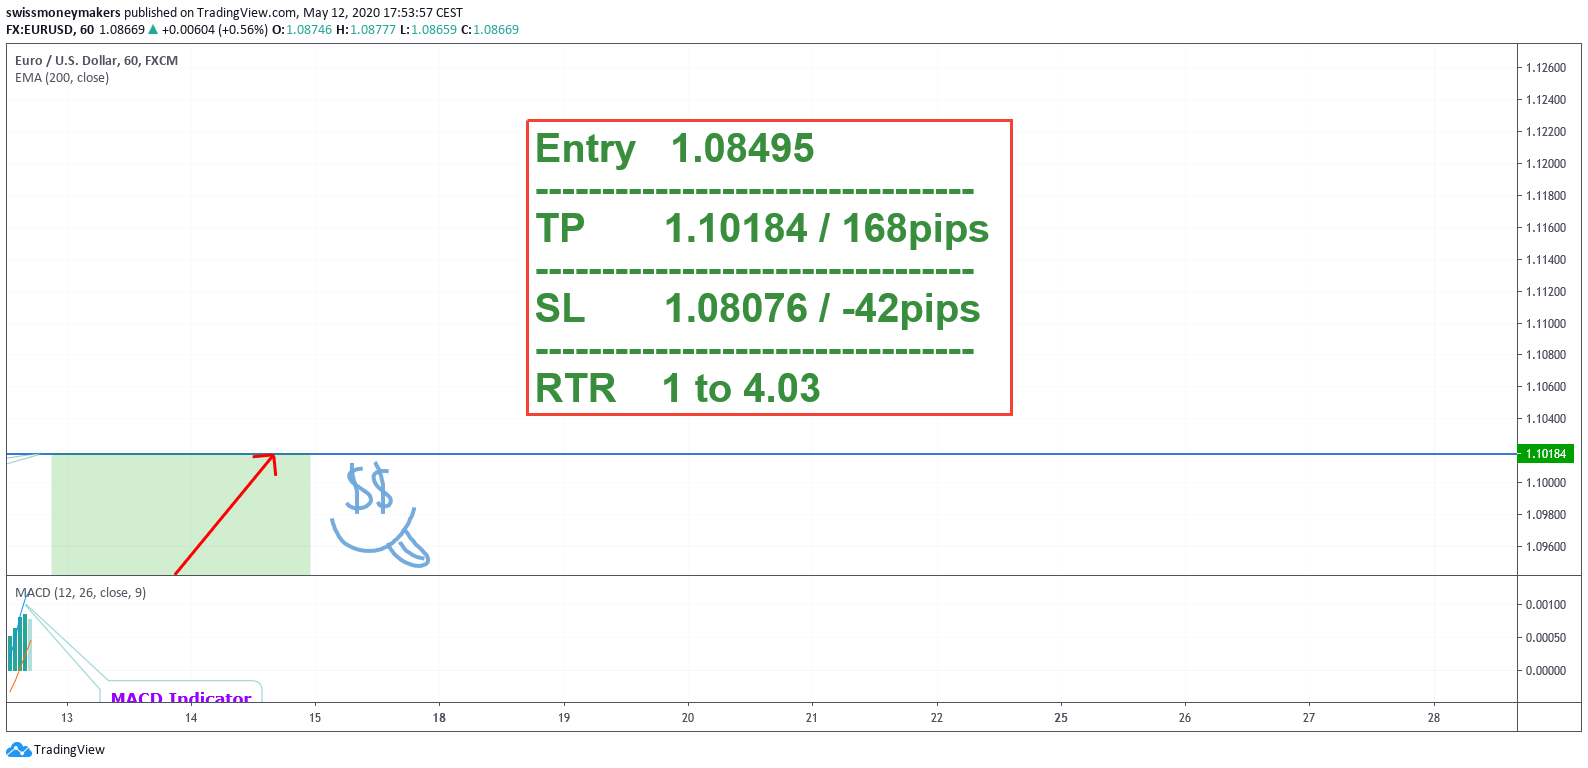Screen dimensions: 1588x768
Task: Click 0.00050 on the MACD scale
Action: coord(1546,638)
